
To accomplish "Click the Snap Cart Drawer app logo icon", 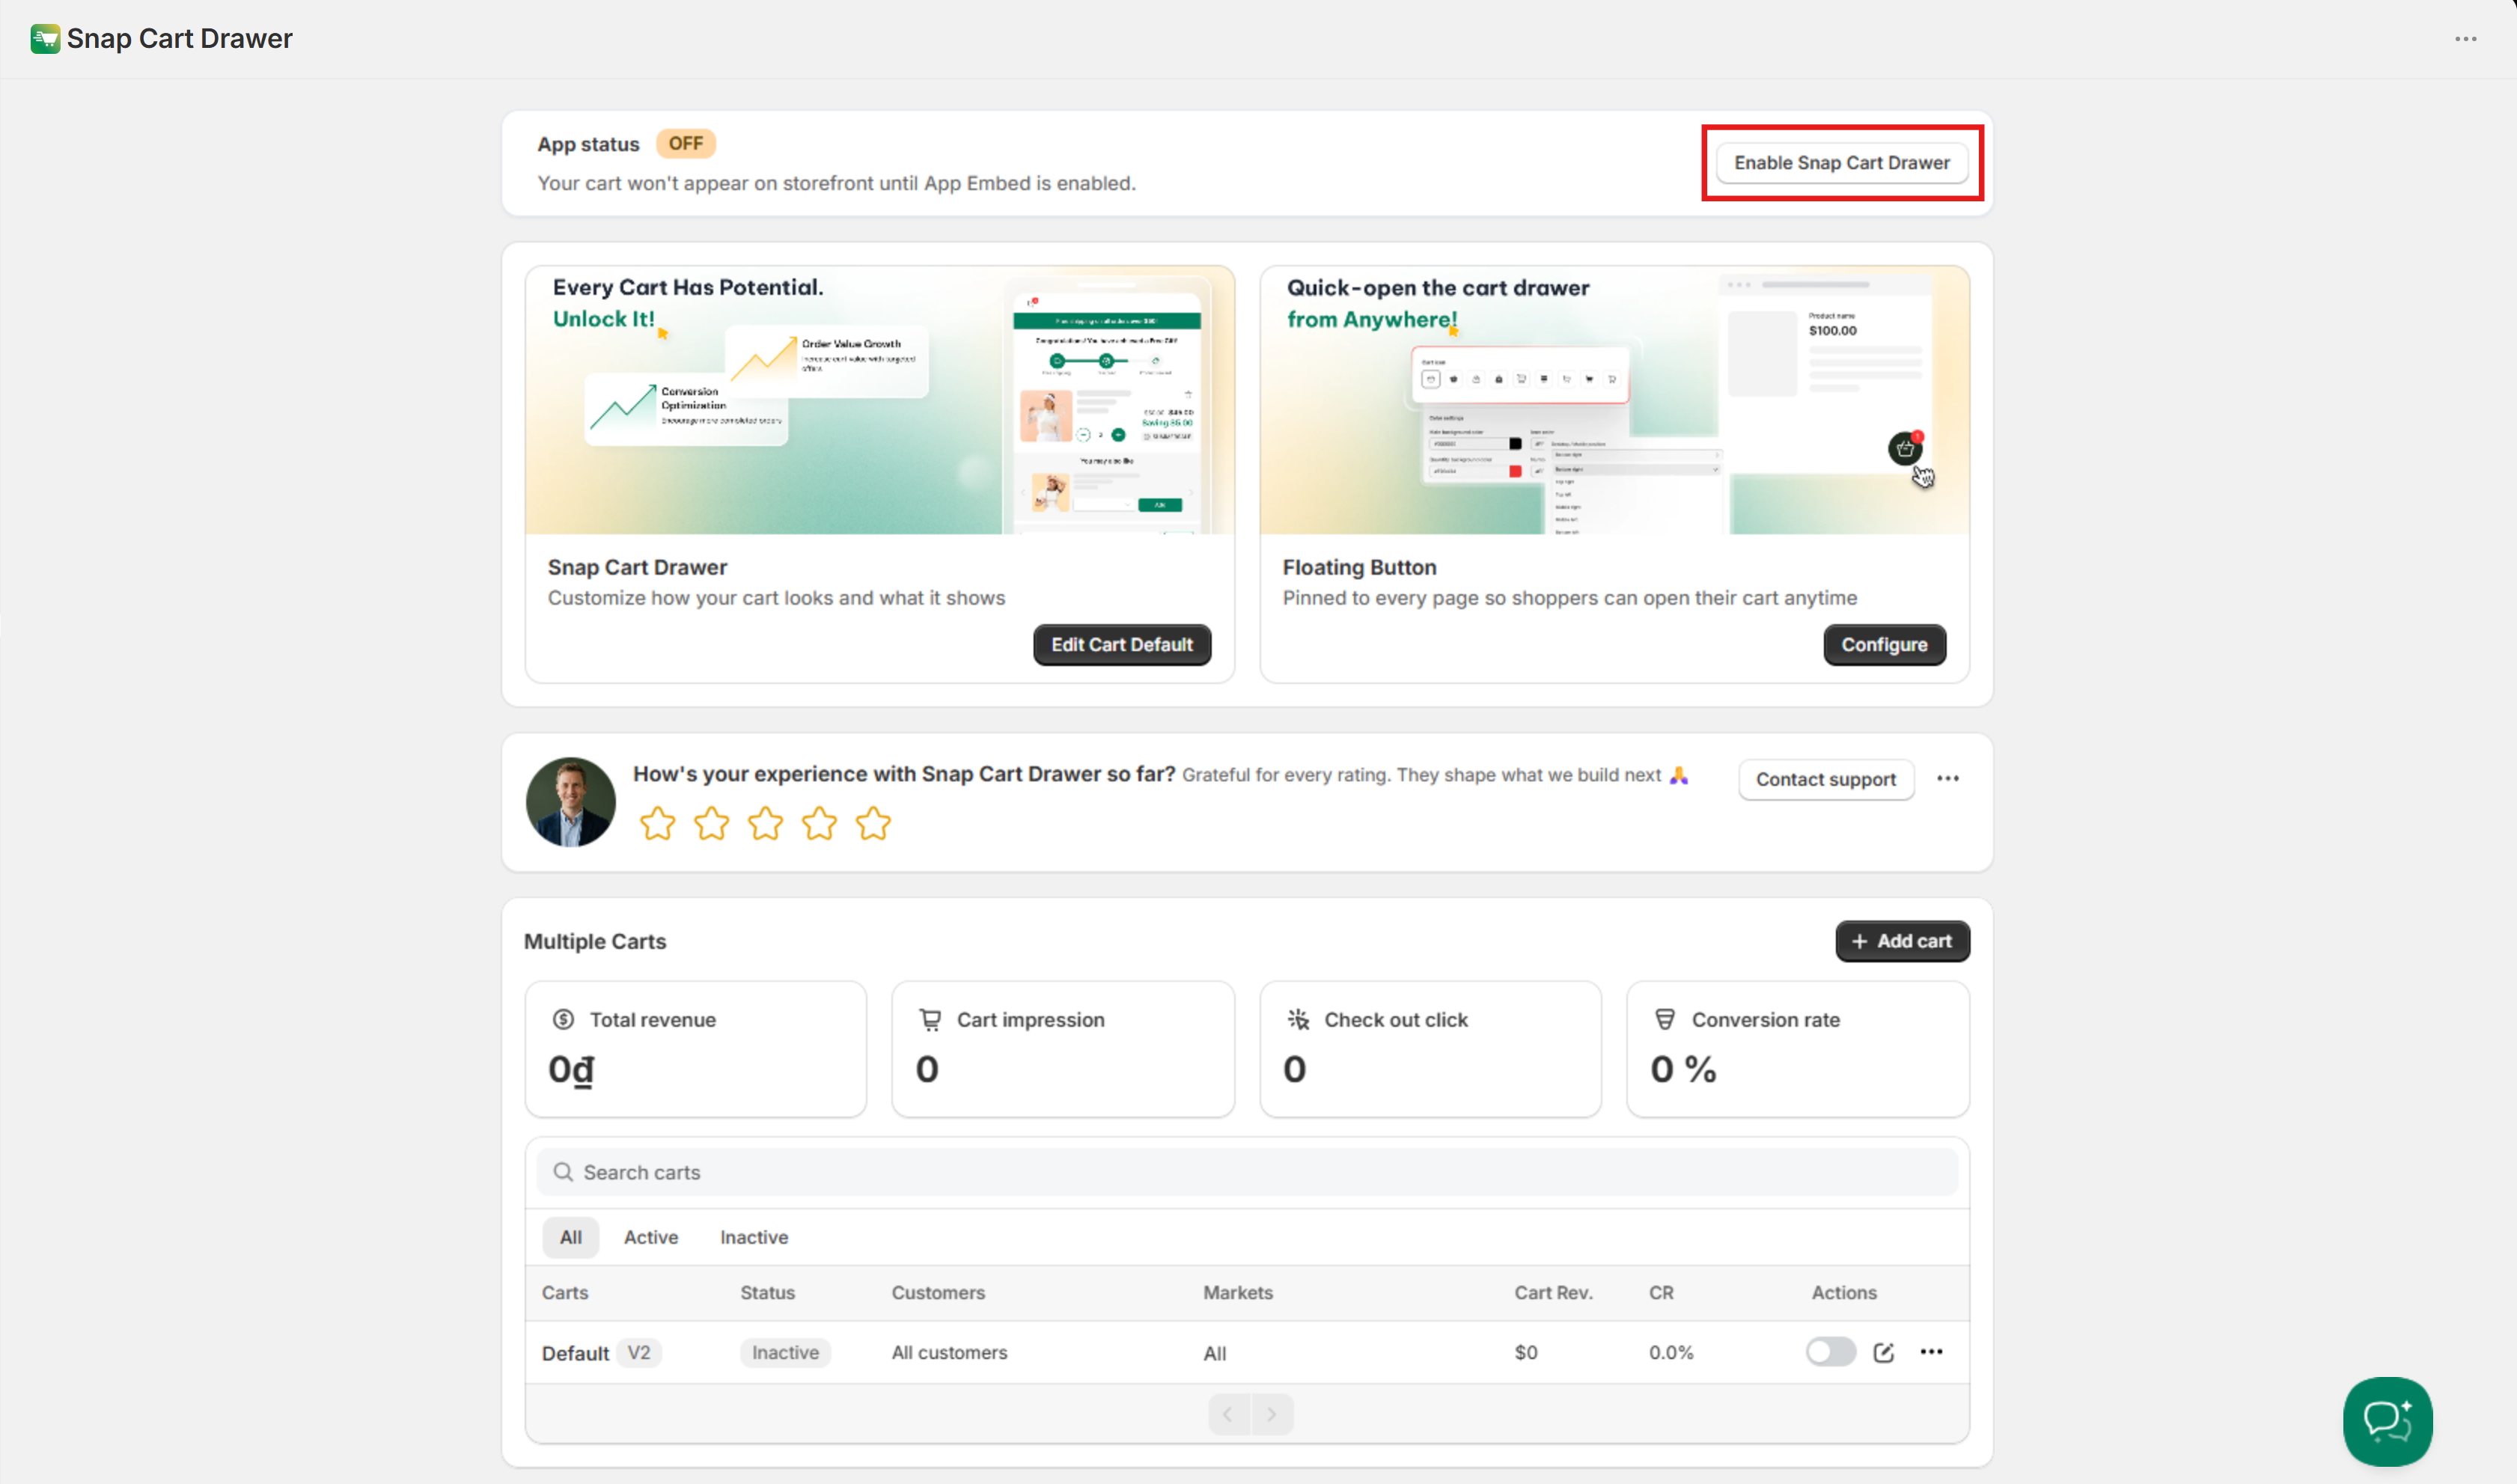I will pyautogui.click(x=45, y=39).
